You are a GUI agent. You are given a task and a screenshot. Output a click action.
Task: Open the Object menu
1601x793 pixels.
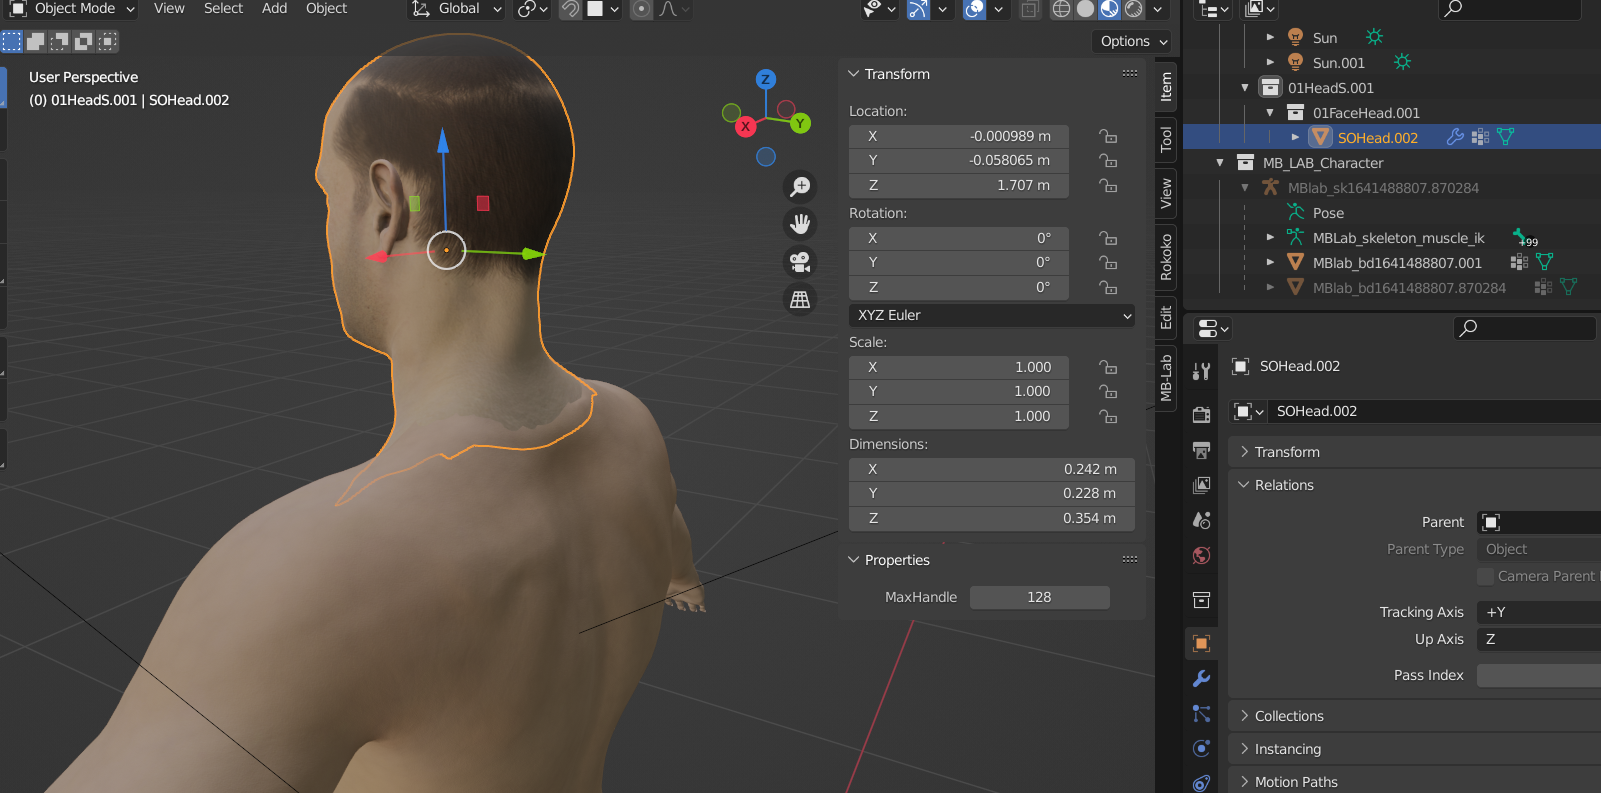point(326,9)
